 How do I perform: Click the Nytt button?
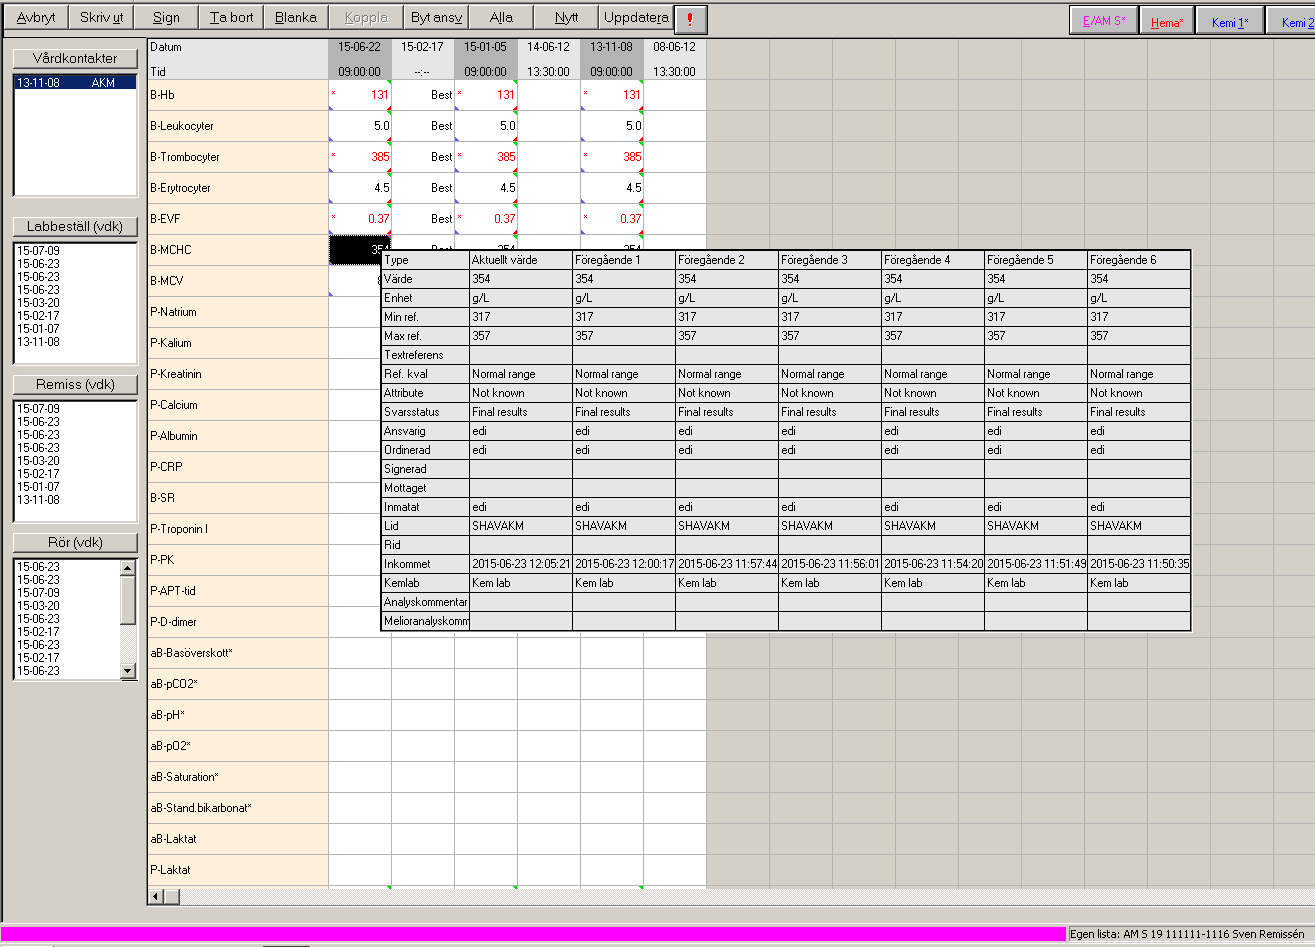[x=567, y=18]
